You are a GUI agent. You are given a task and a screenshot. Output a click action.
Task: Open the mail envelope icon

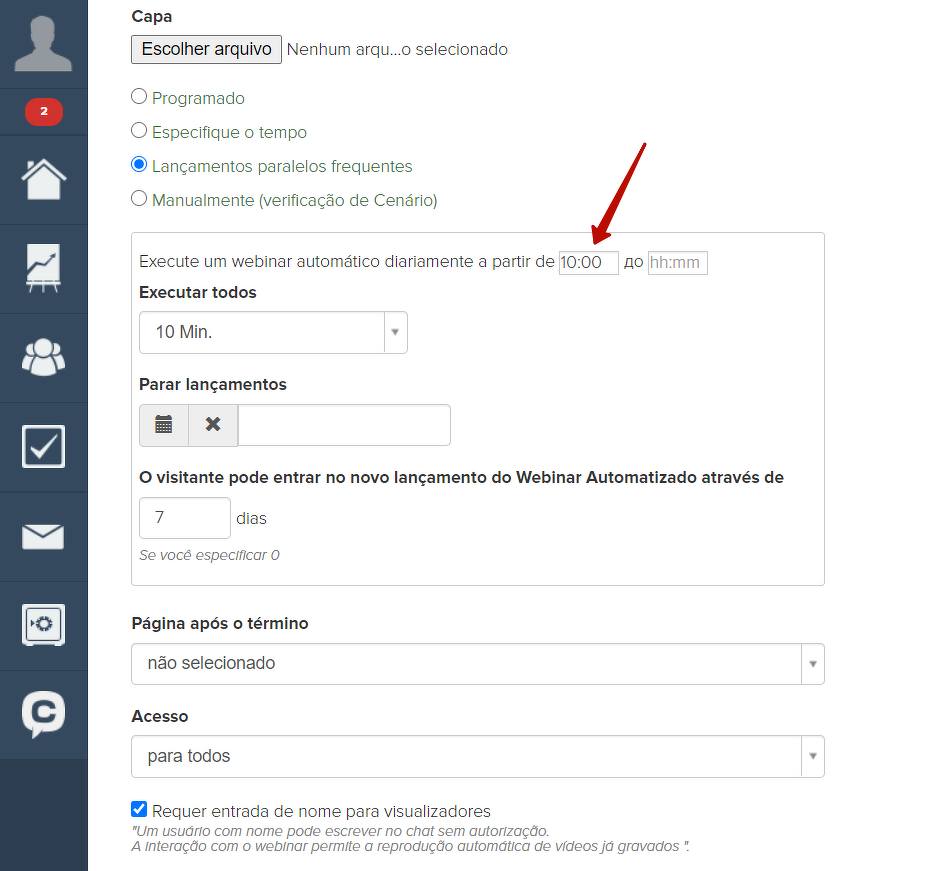click(44, 537)
